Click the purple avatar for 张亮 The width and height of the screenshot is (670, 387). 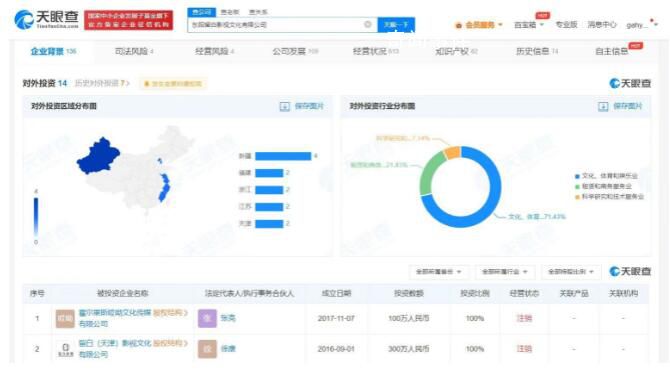pos(207,318)
